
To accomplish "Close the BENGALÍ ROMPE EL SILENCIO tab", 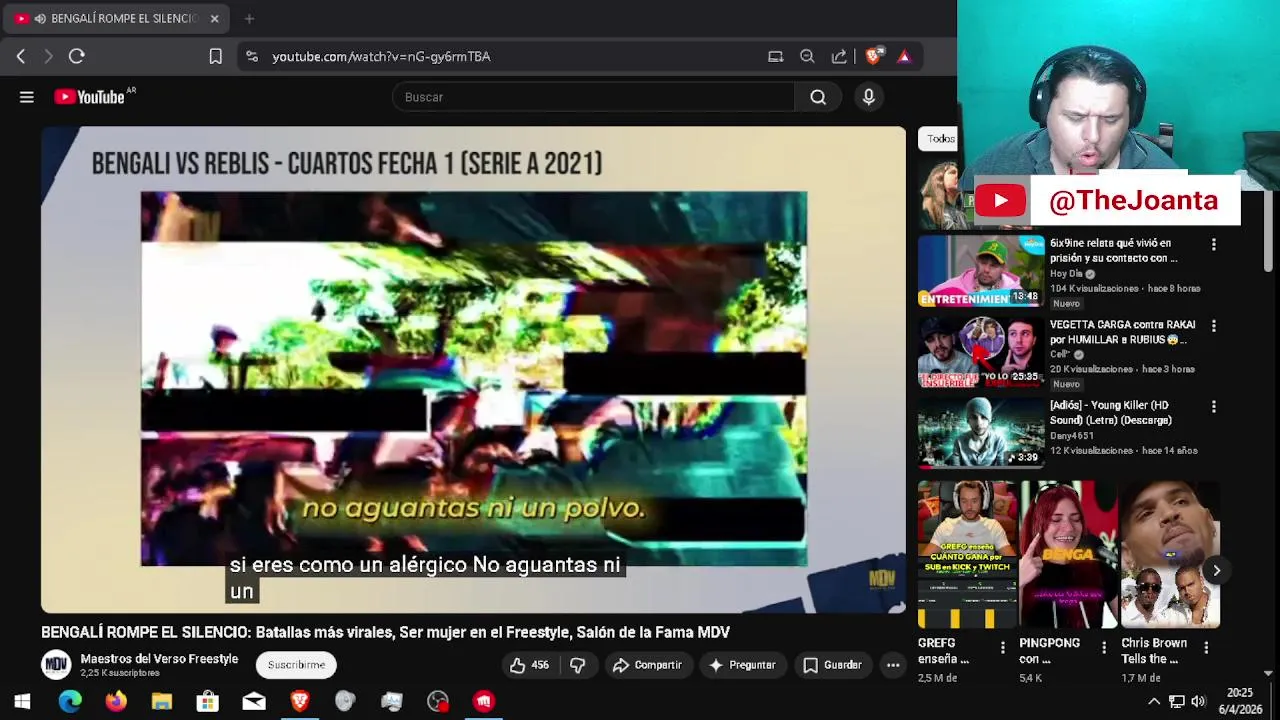I will coord(214,18).
